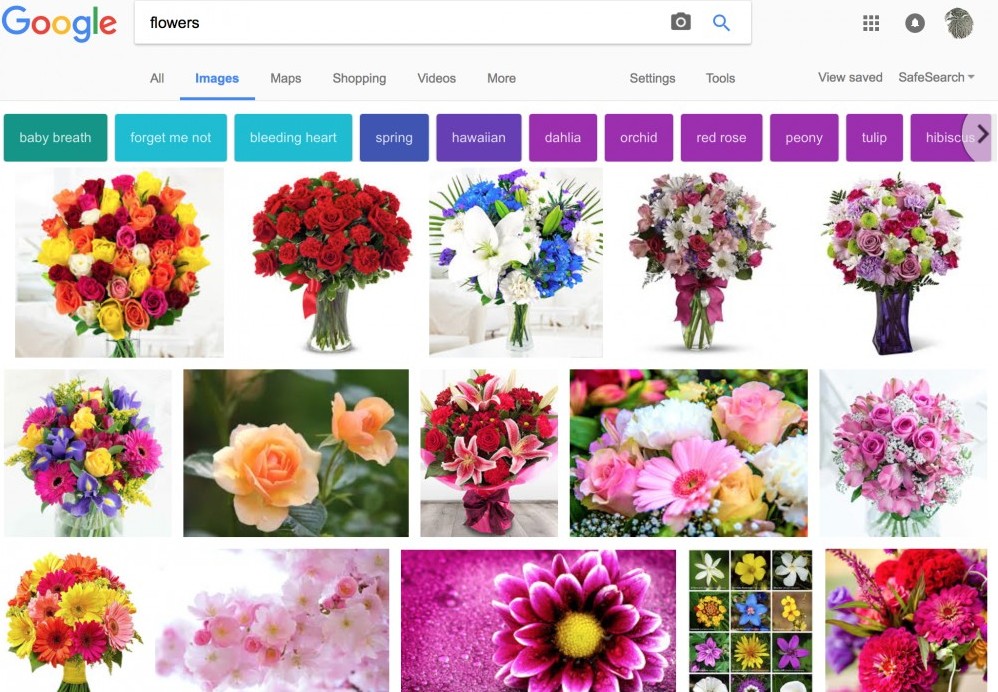Click the Google logo
This screenshot has height=692, width=998.
click(59, 23)
